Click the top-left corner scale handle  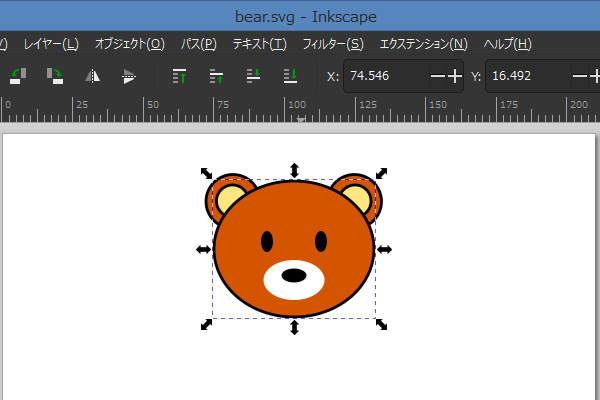click(206, 173)
